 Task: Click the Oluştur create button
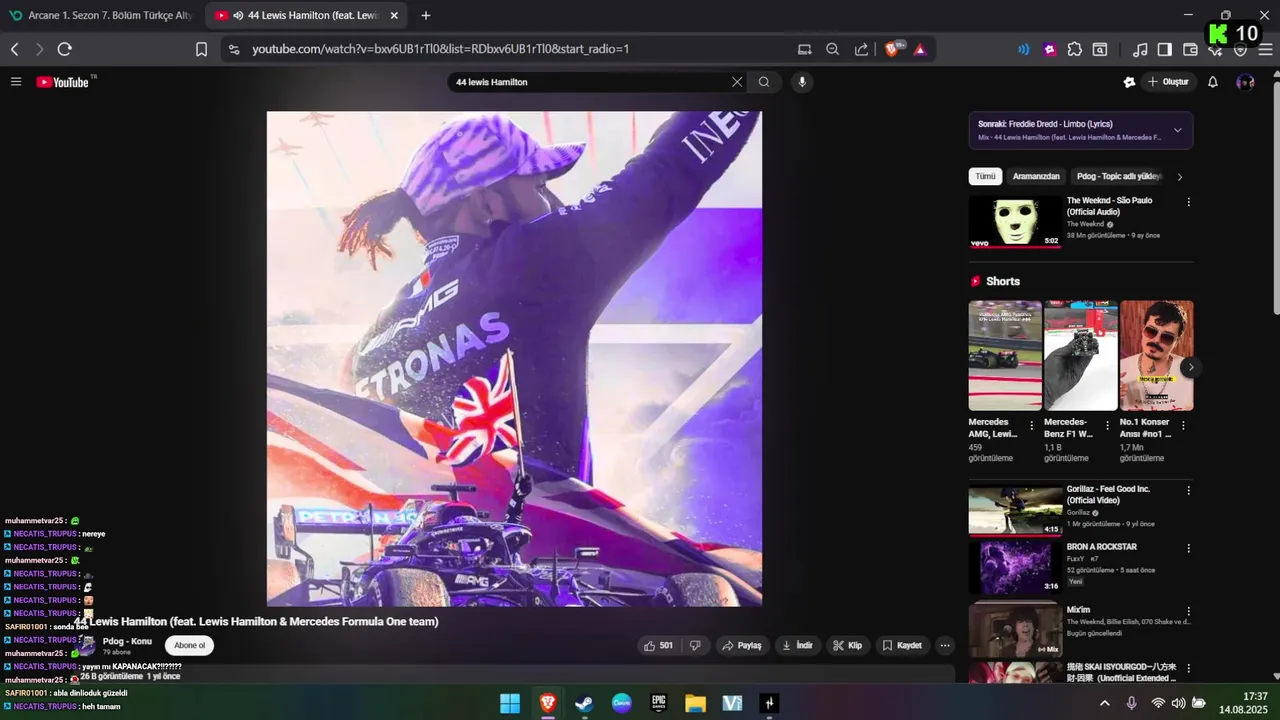1169,82
